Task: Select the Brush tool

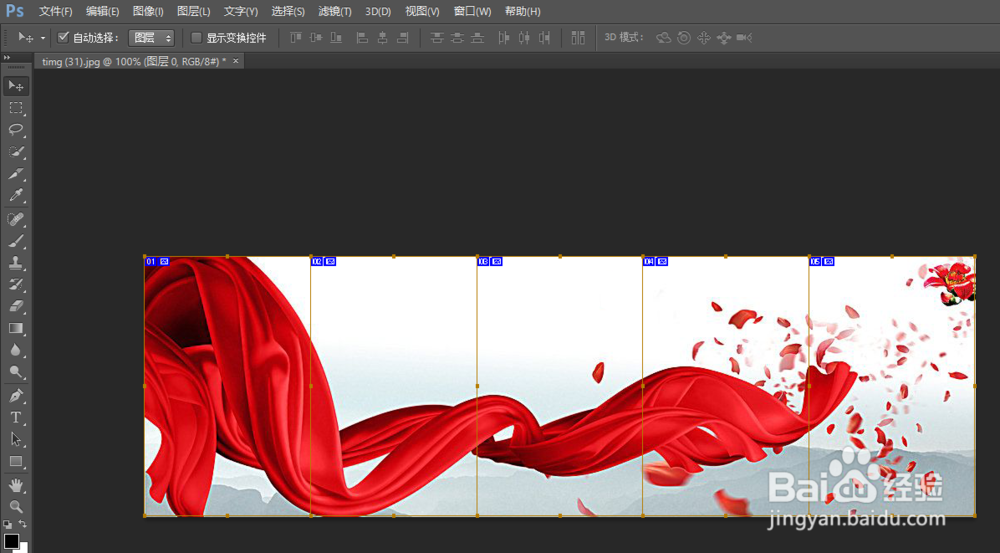Action: click(16, 241)
